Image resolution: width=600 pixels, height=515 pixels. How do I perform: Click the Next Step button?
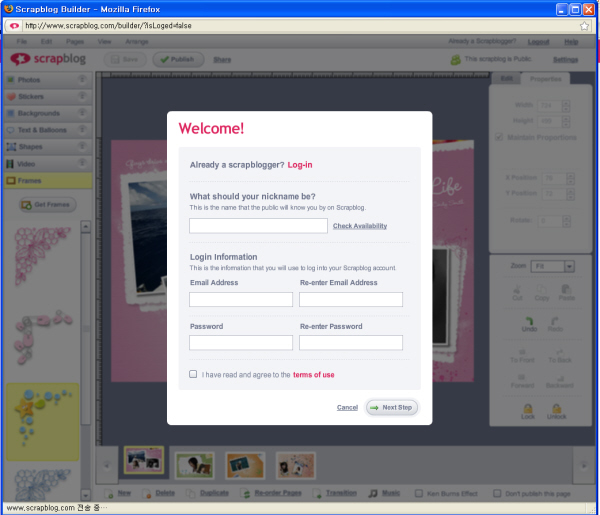(392, 407)
